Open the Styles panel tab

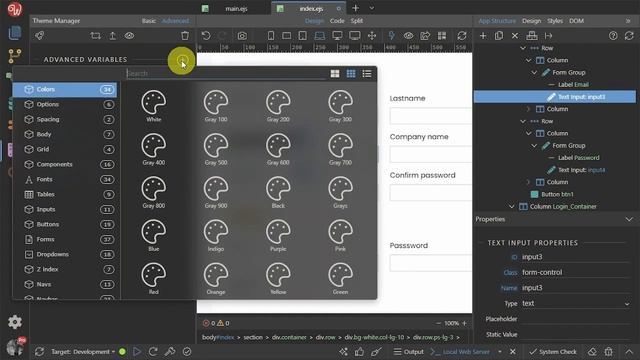tap(555, 21)
